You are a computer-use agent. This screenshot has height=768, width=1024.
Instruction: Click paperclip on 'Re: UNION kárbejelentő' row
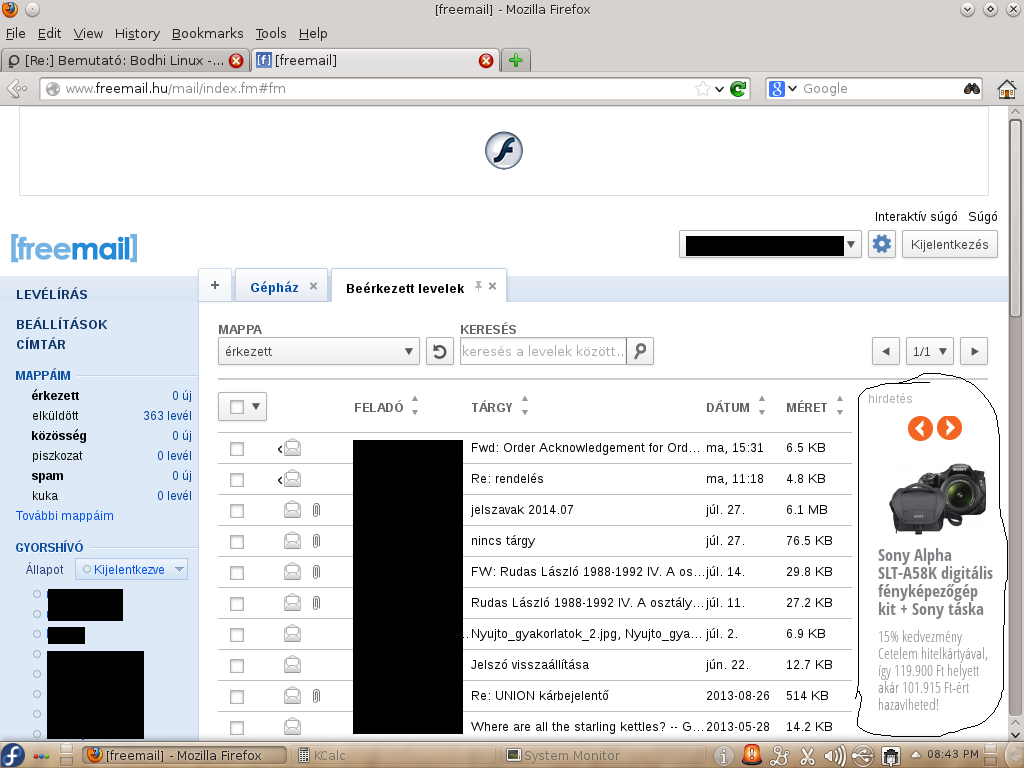[317, 696]
